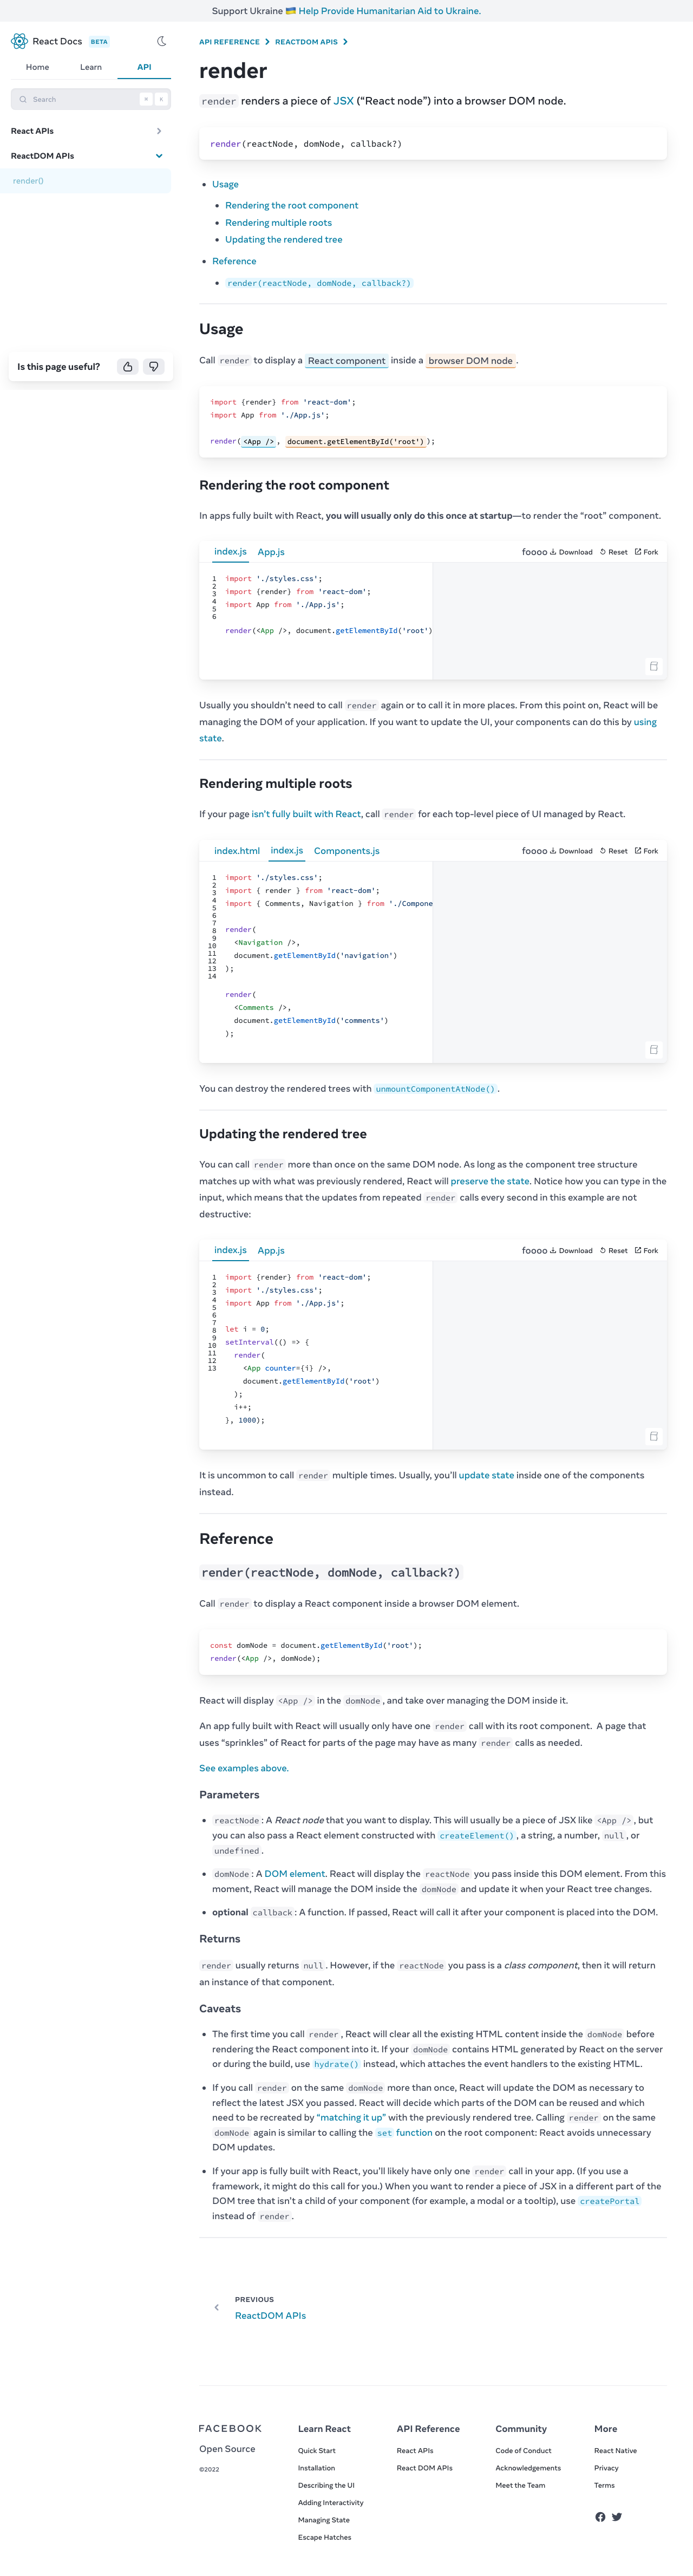Go to previous page ReactDOM APIs
The image size is (693, 2576).
(x=270, y=2315)
